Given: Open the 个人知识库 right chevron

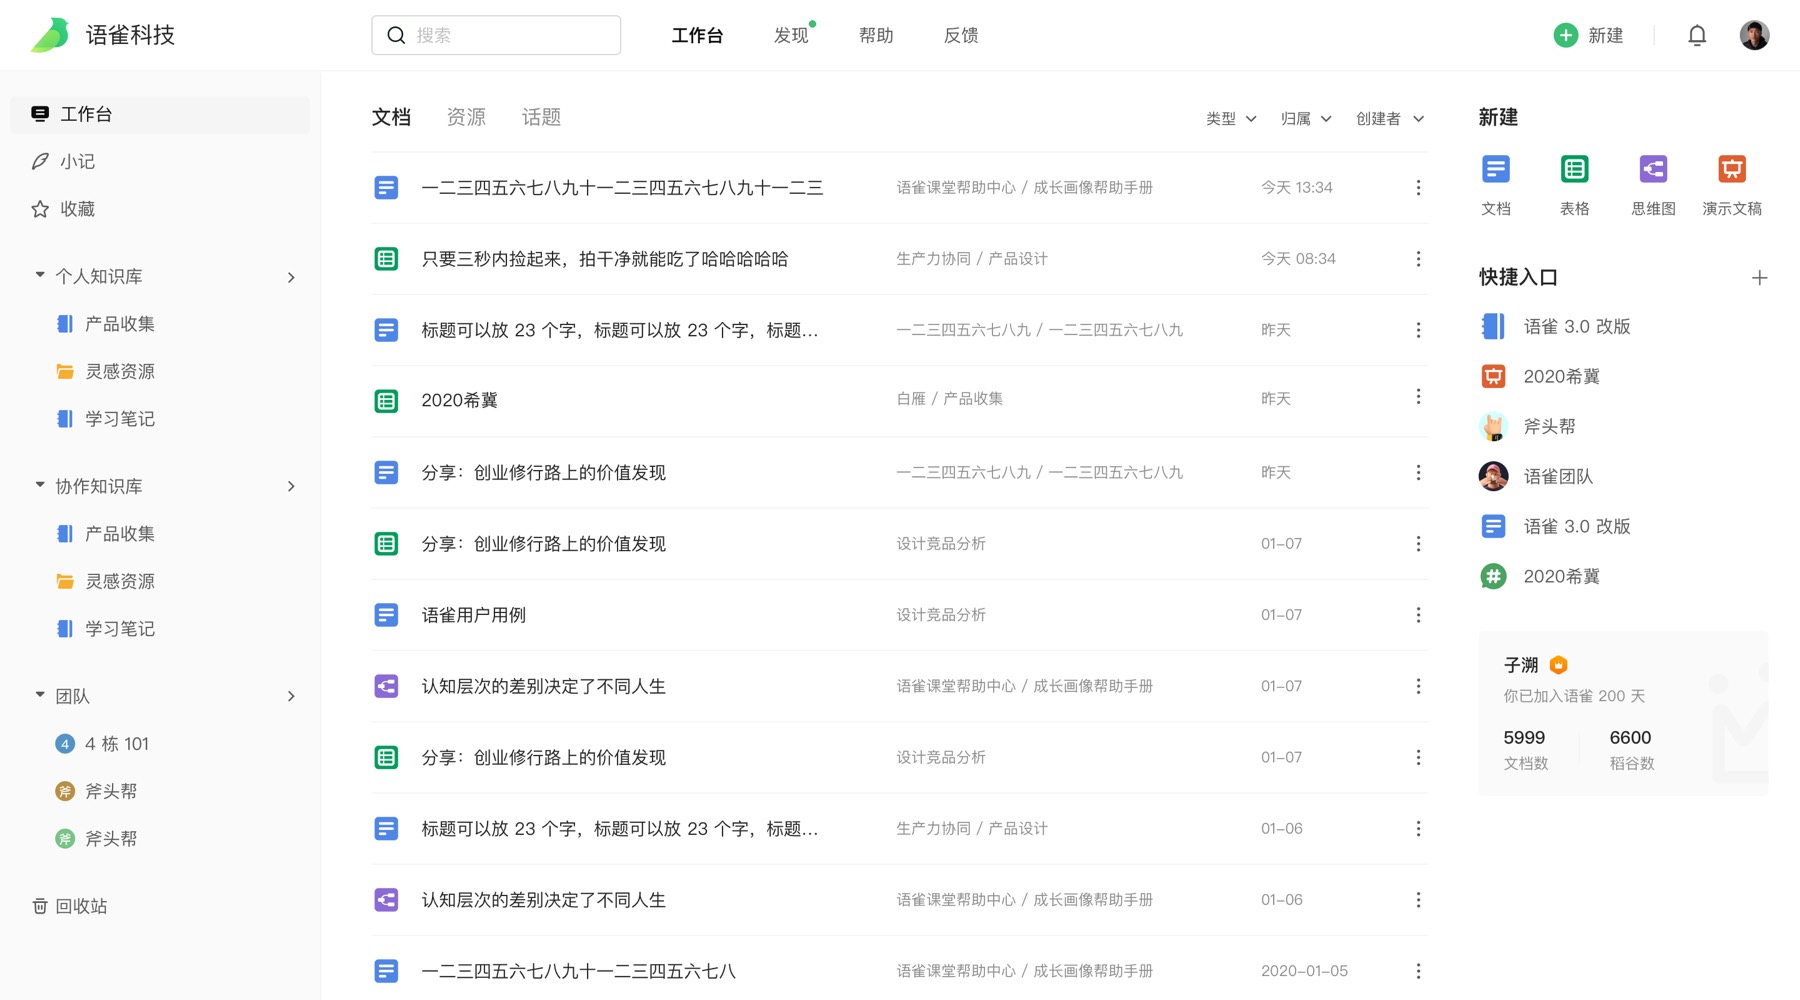Looking at the screenshot, I should 291,277.
